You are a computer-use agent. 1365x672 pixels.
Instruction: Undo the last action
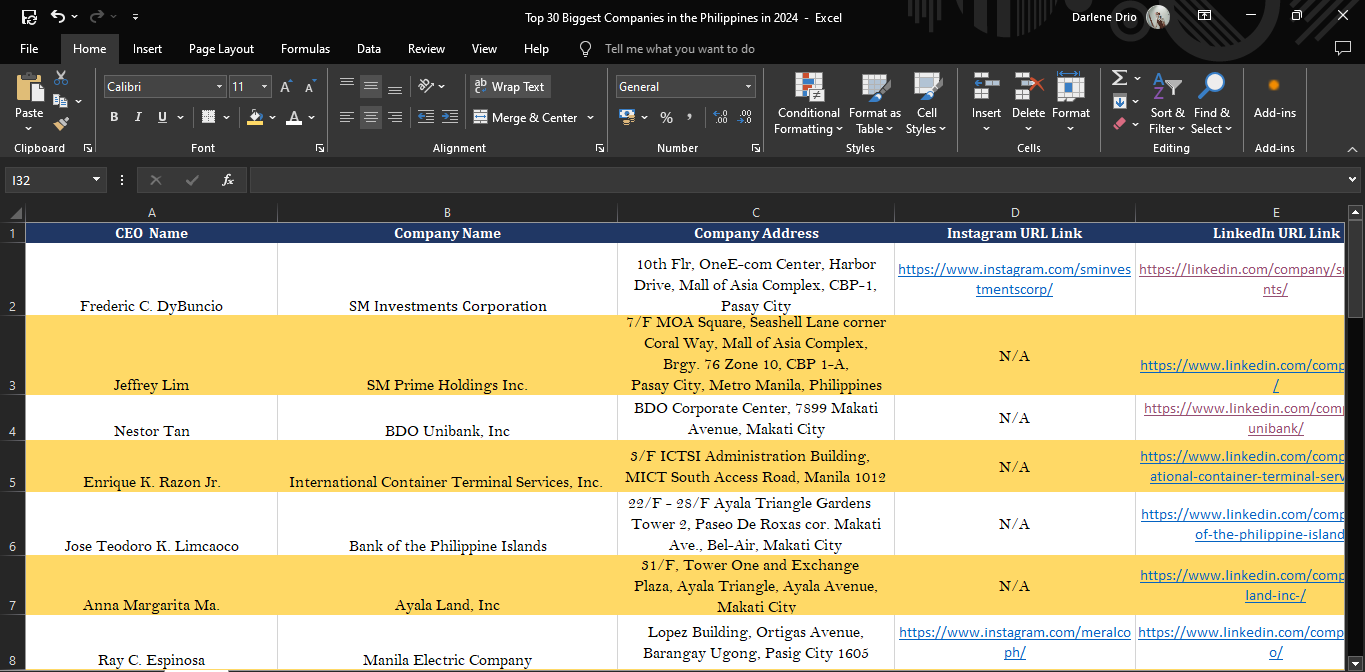[x=58, y=16]
